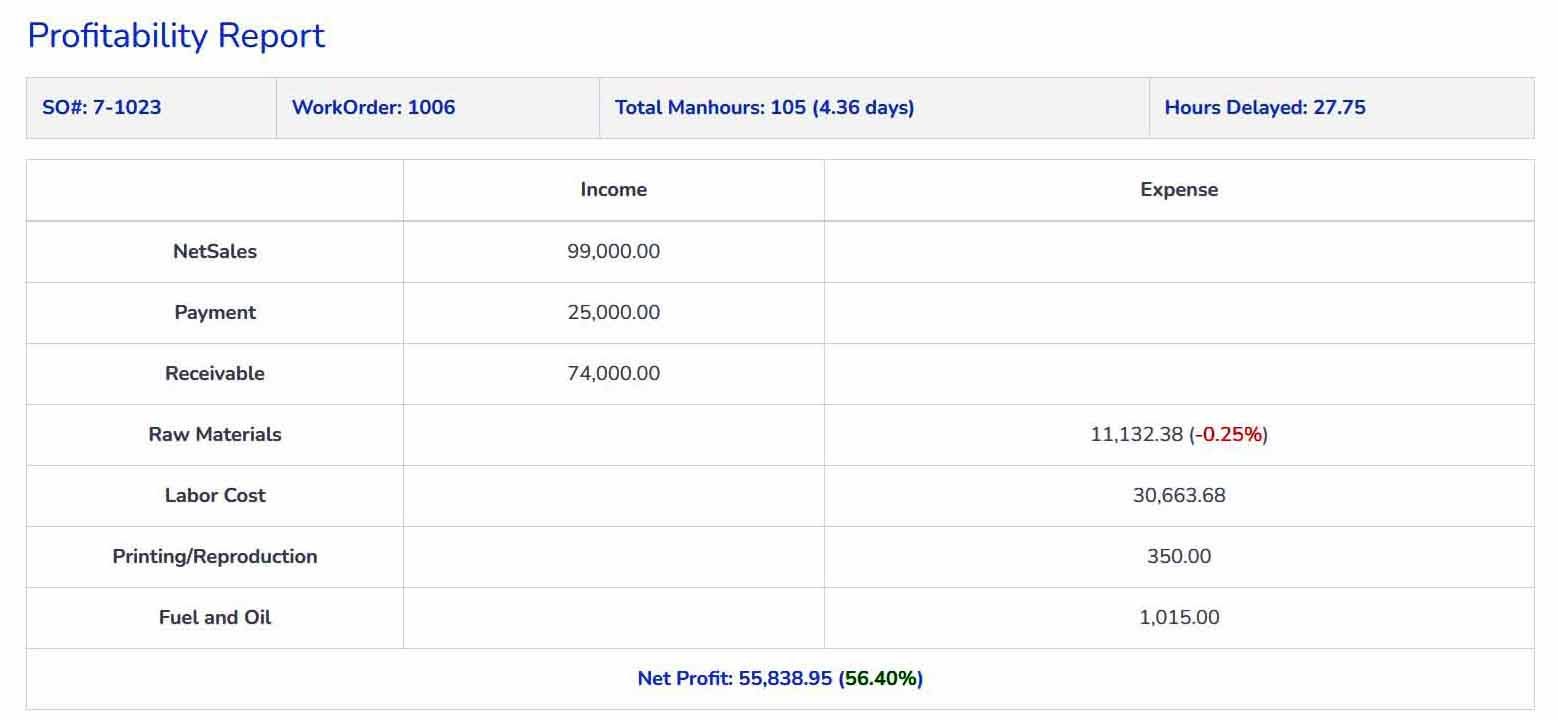Select the Receivable row label
1558x720 pixels.
tap(215, 374)
